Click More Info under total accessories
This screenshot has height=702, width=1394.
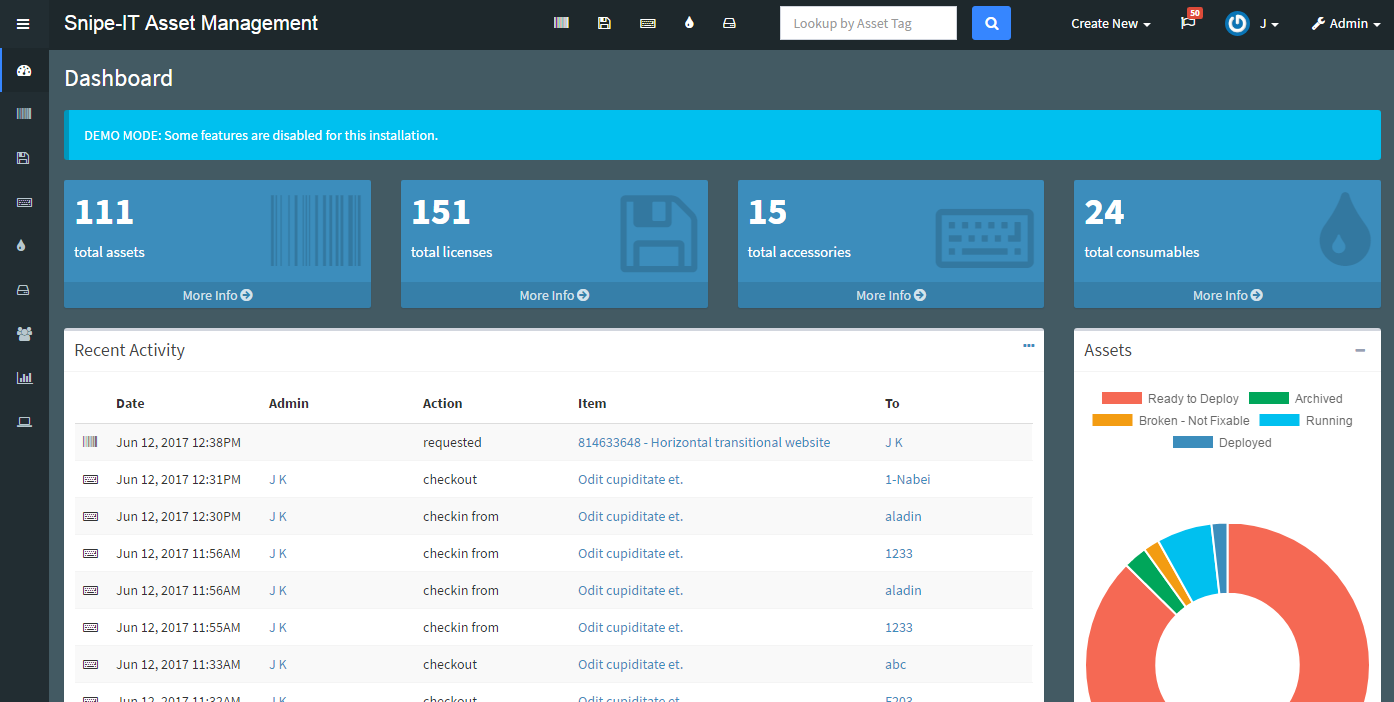click(891, 295)
